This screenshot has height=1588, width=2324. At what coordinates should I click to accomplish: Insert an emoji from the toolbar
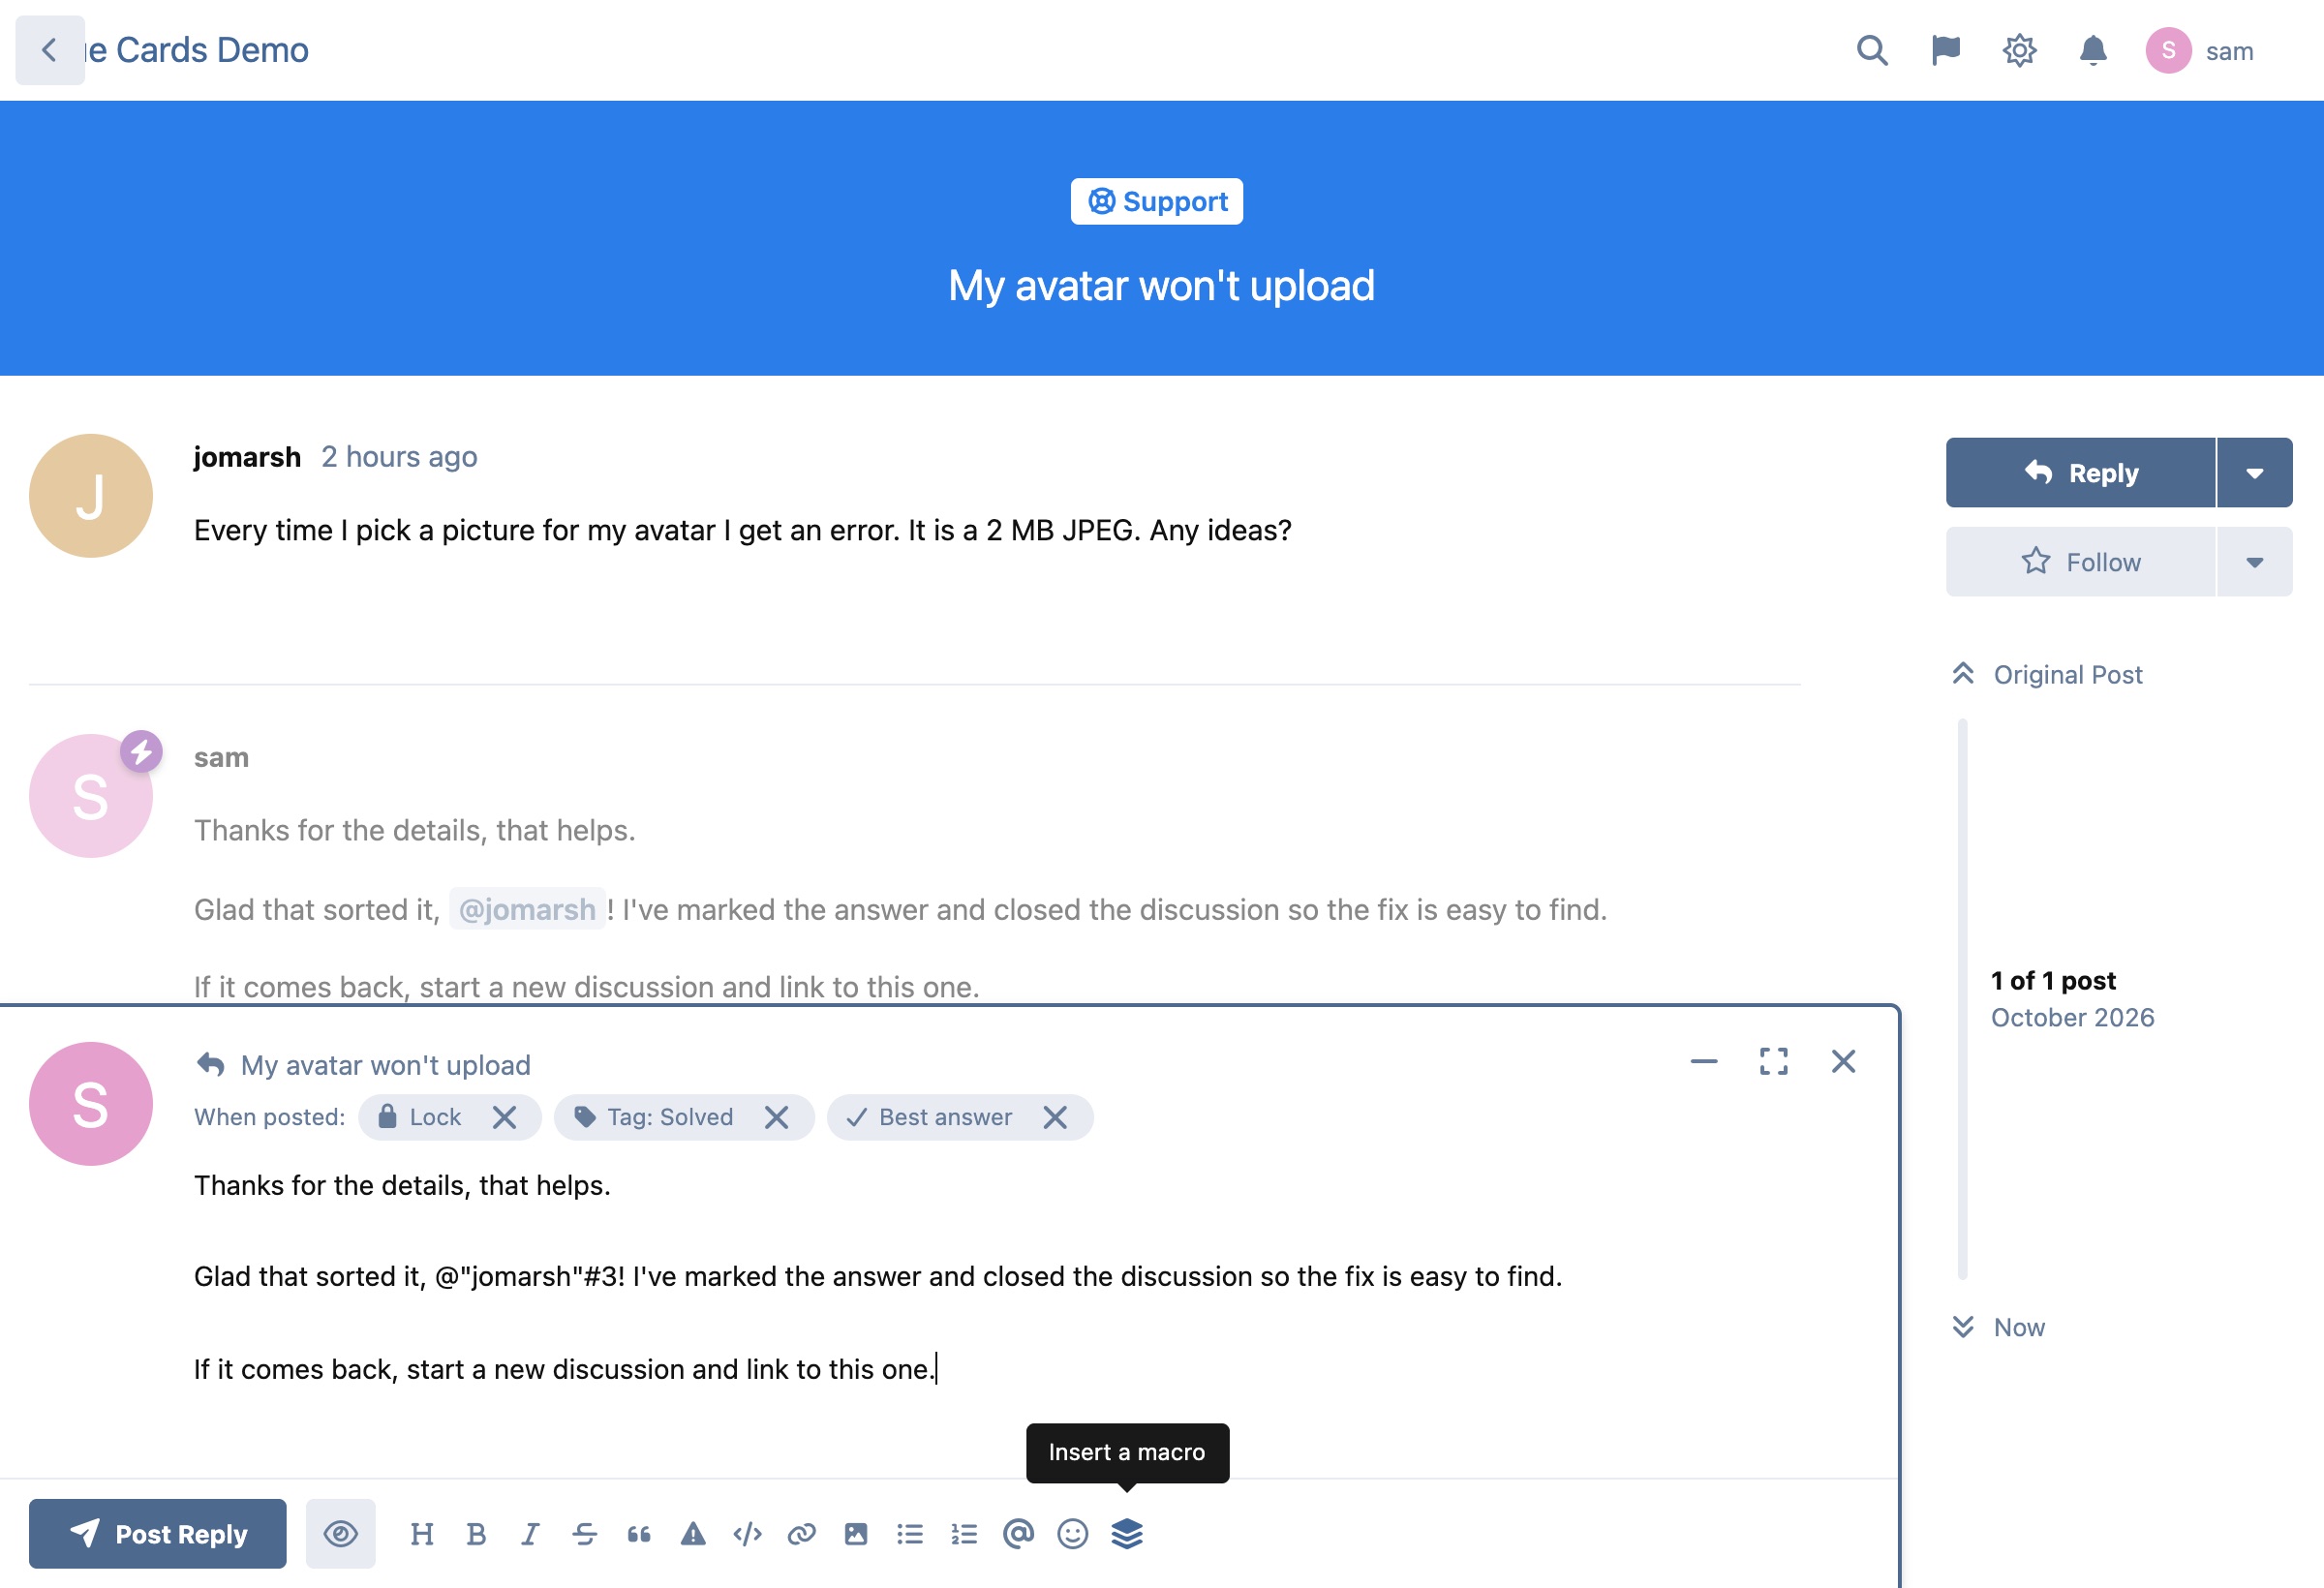coord(1073,1534)
